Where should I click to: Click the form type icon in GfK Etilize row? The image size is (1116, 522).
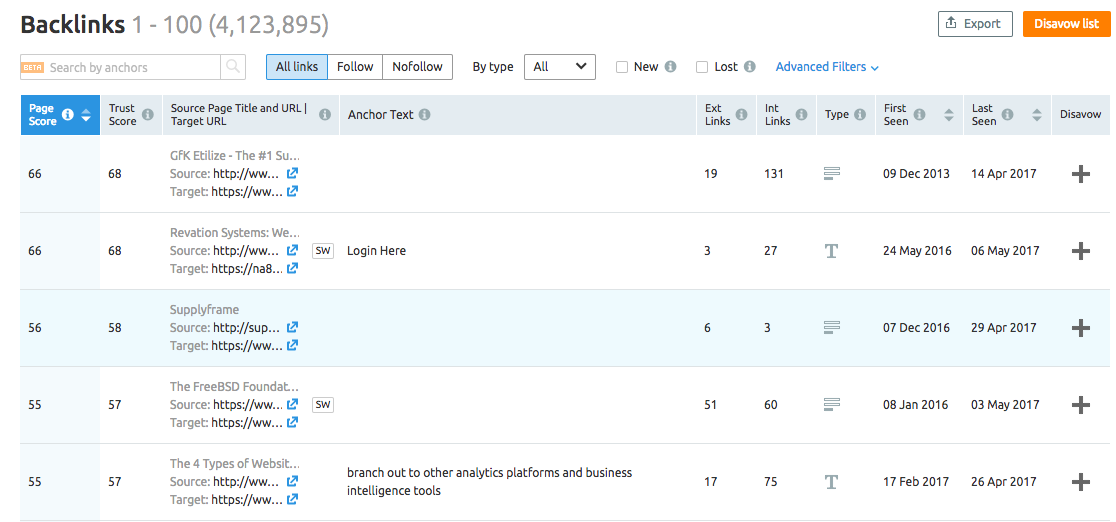coord(832,173)
